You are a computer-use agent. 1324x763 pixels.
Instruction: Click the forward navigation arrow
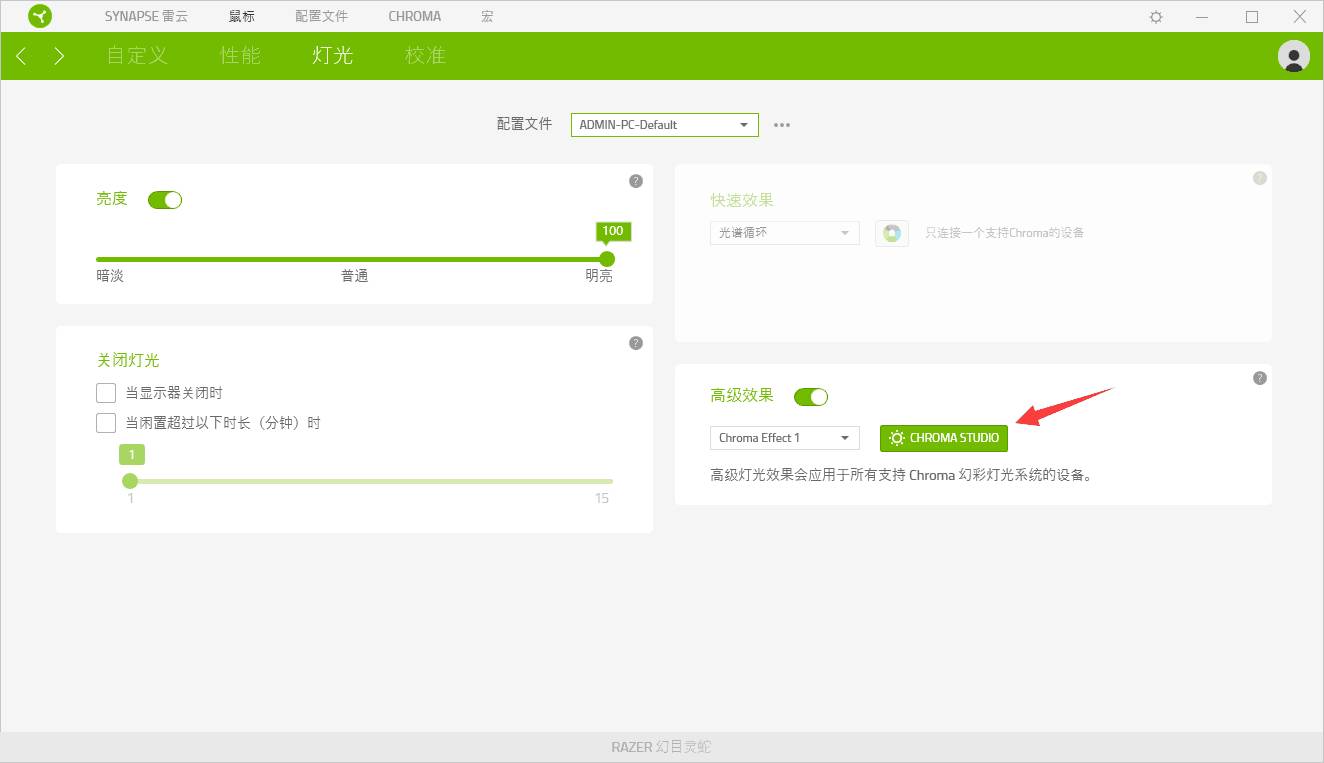pos(58,56)
